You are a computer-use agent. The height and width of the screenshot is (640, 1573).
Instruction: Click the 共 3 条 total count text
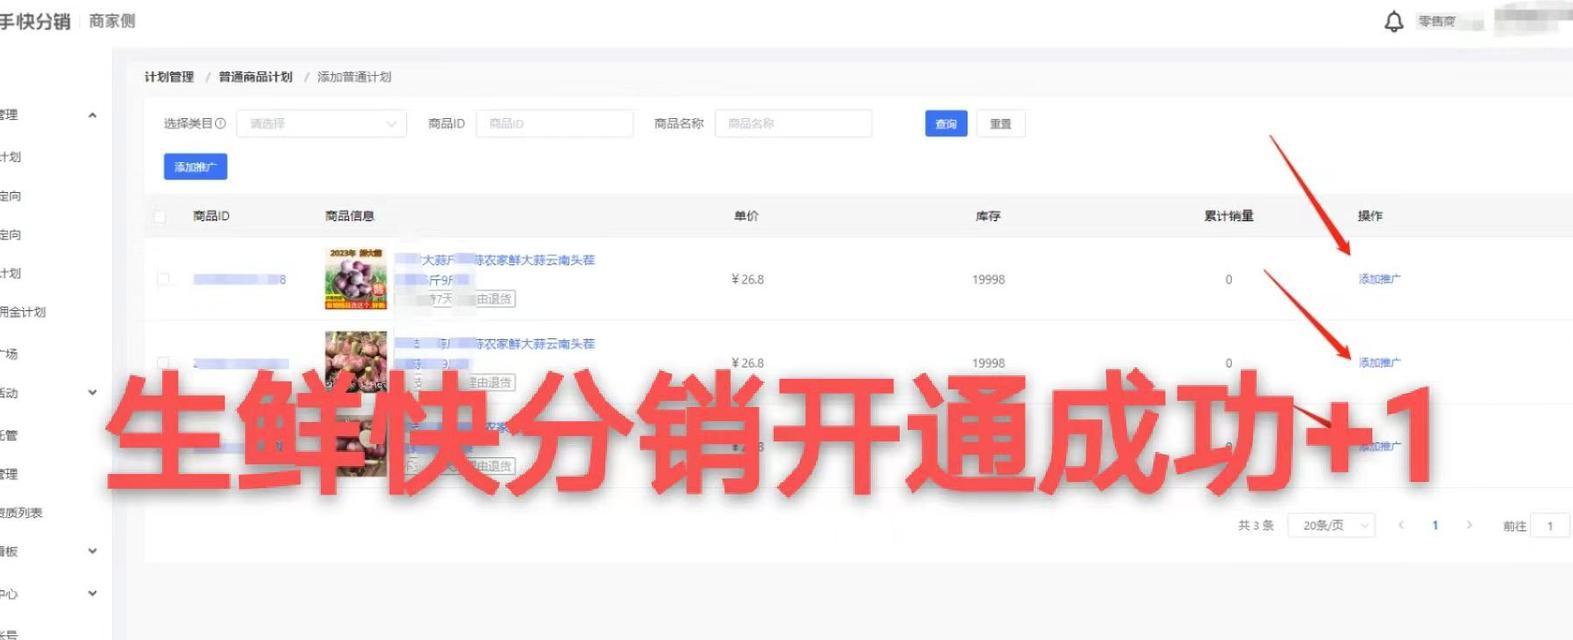coord(1256,525)
